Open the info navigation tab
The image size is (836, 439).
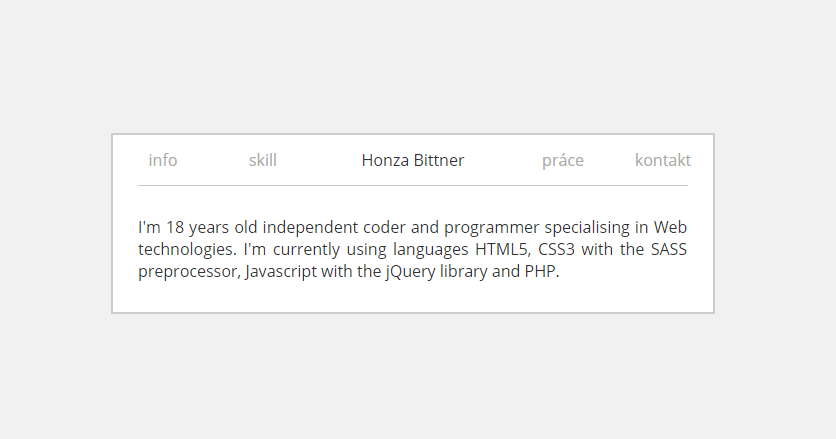[x=163, y=160]
